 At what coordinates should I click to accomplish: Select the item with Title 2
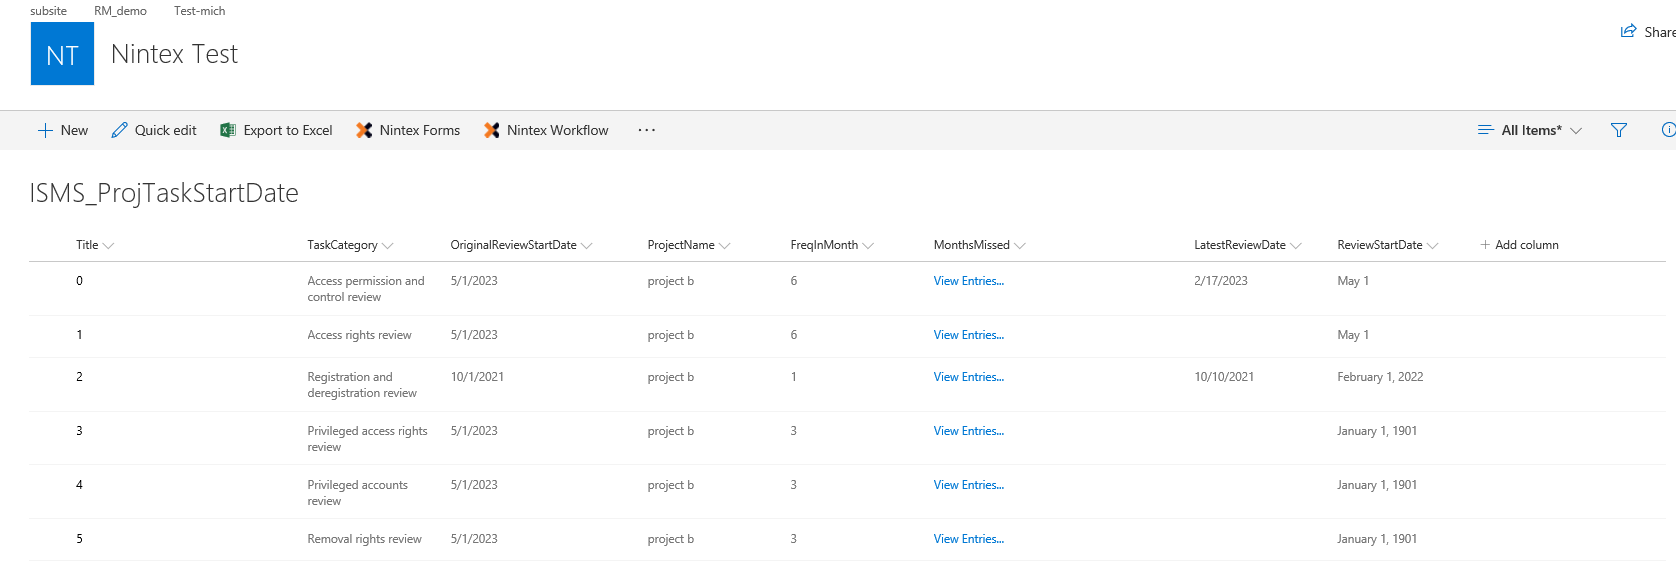pos(79,377)
